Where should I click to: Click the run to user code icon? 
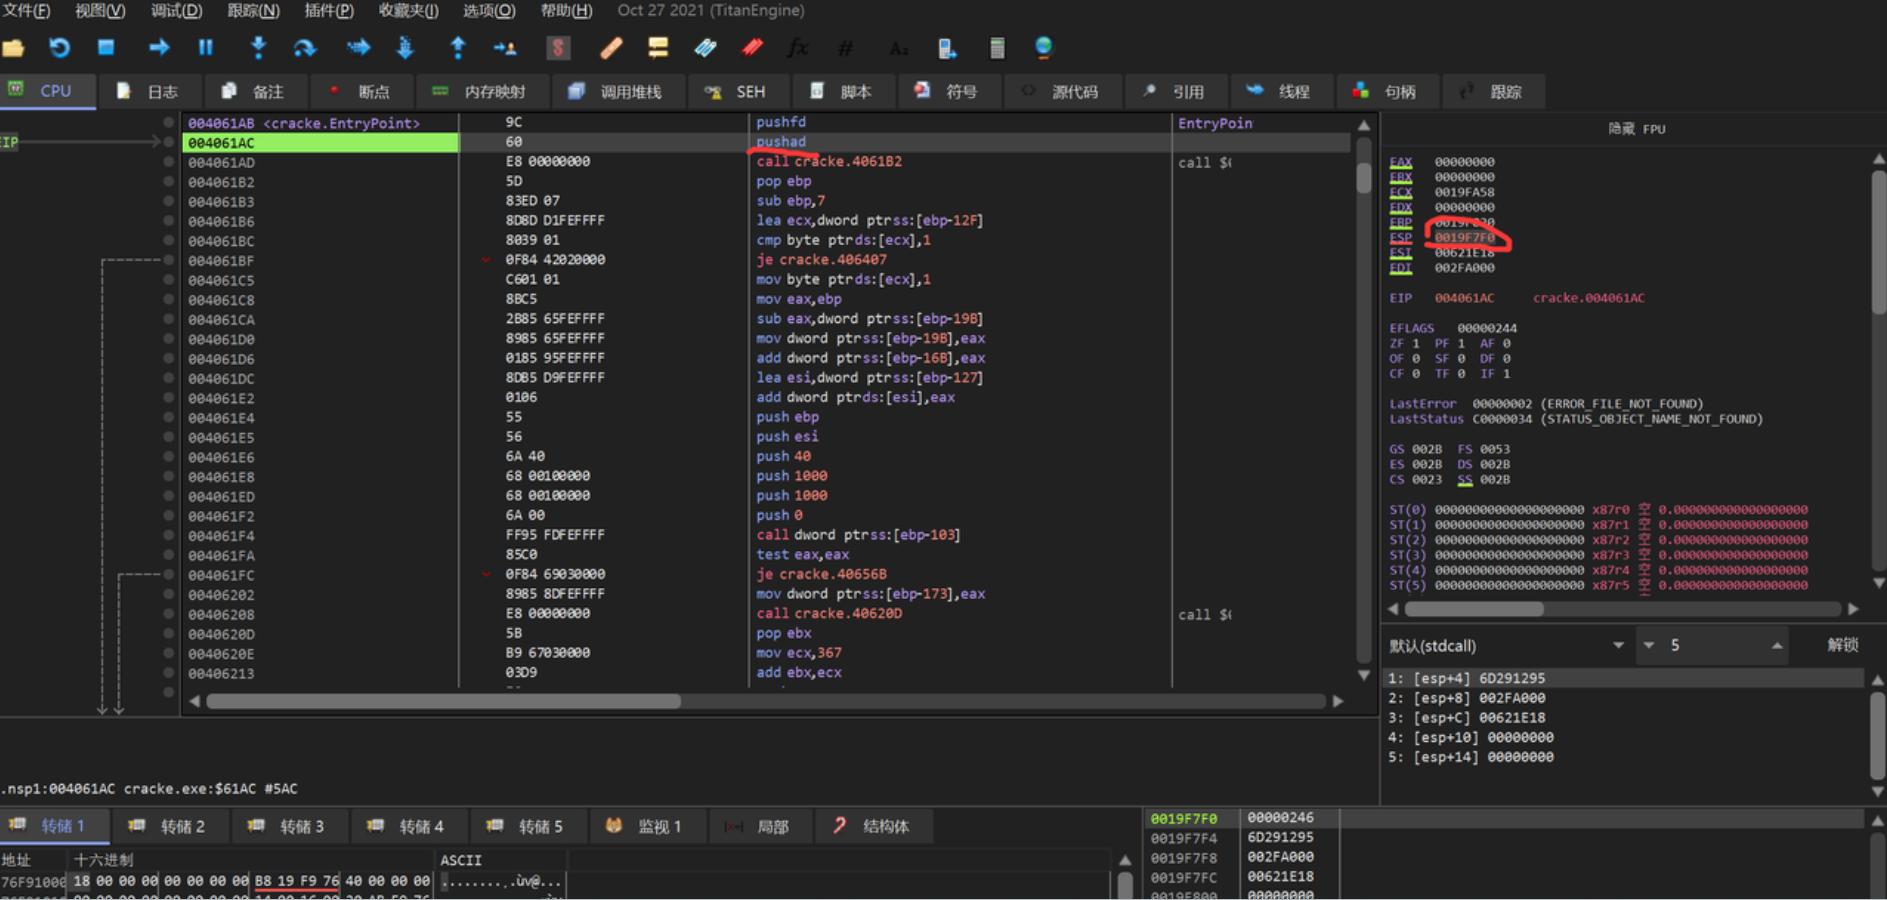pyautogui.click(x=505, y=47)
